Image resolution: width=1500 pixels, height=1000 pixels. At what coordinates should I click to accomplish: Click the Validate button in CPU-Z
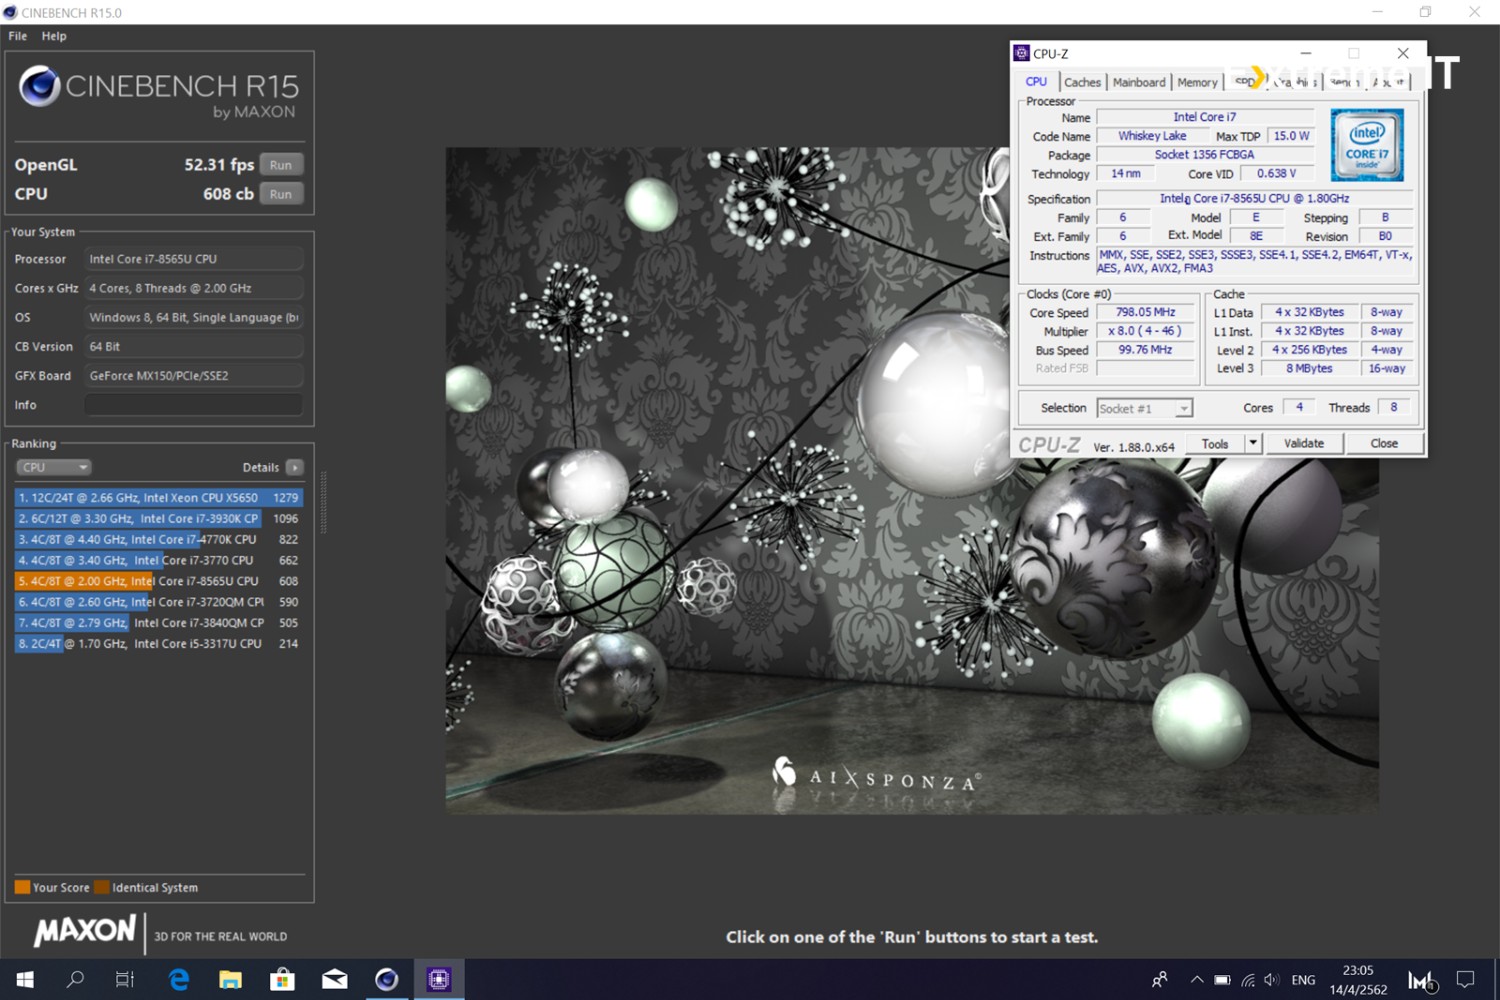[1304, 444]
